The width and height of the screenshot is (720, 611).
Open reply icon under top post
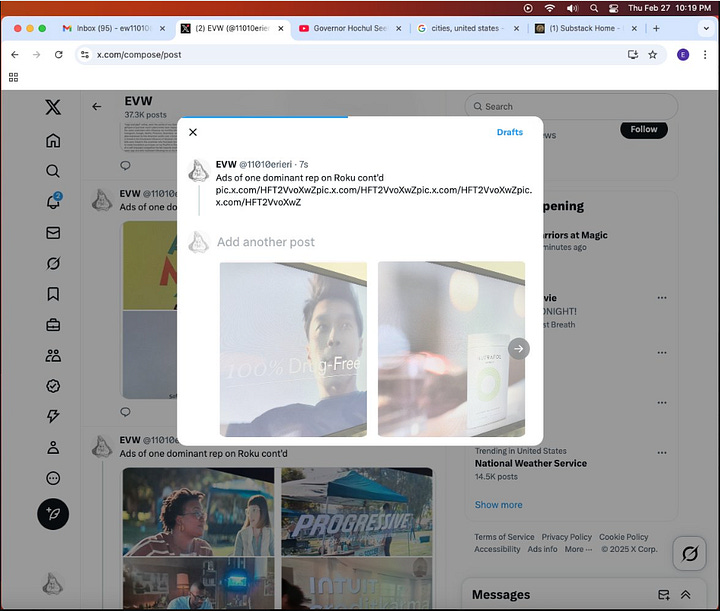pos(125,165)
